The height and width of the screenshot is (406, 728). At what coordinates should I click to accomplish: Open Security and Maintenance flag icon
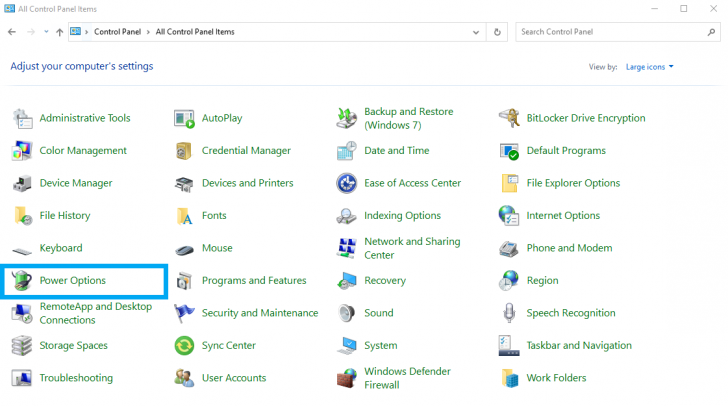(184, 314)
